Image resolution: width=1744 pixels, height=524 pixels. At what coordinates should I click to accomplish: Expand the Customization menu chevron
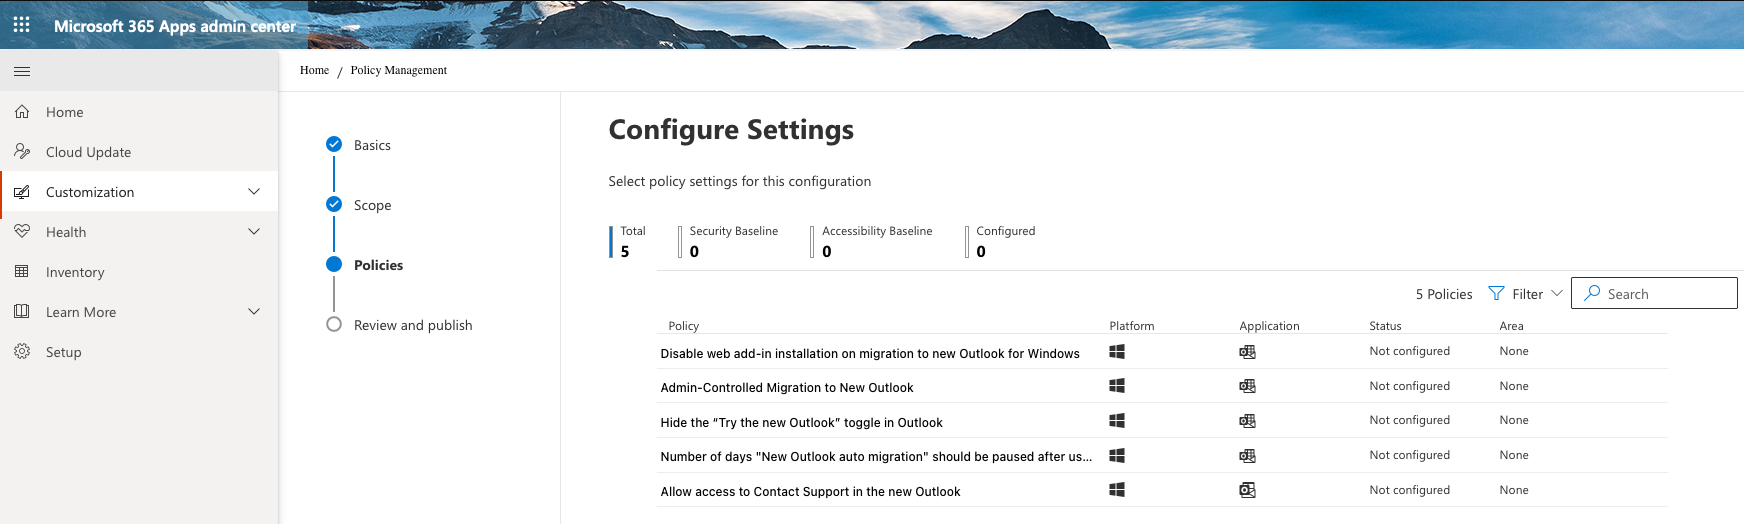[254, 192]
